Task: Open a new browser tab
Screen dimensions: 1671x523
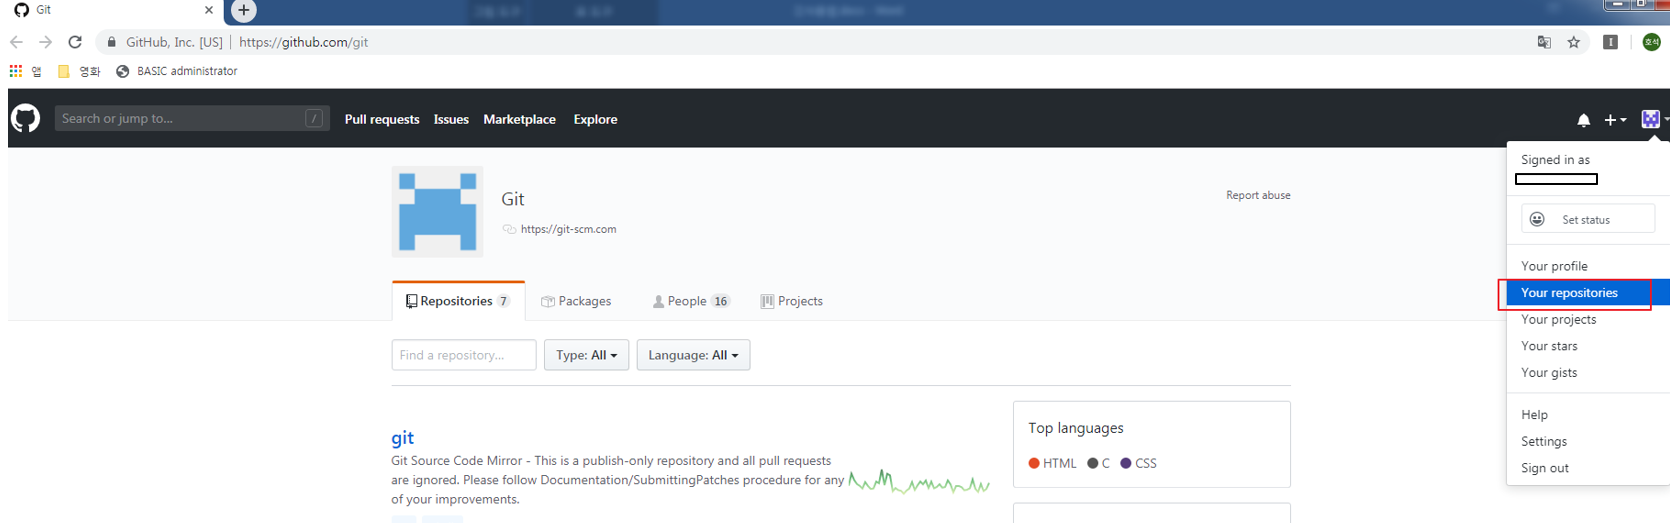Action: [x=243, y=10]
